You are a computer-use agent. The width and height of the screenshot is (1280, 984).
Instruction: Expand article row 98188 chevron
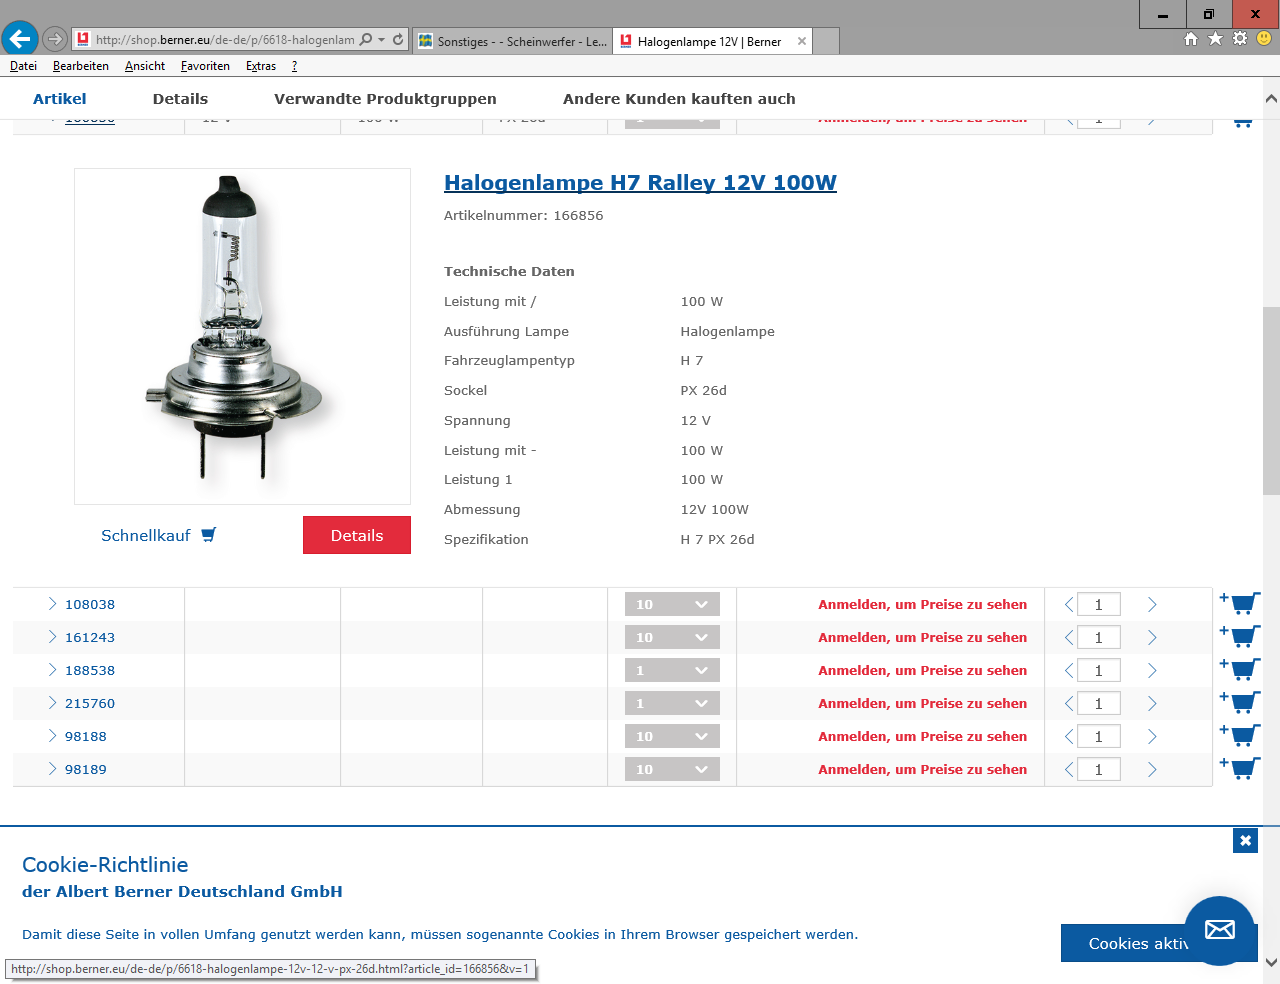pyautogui.click(x=52, y=735)
